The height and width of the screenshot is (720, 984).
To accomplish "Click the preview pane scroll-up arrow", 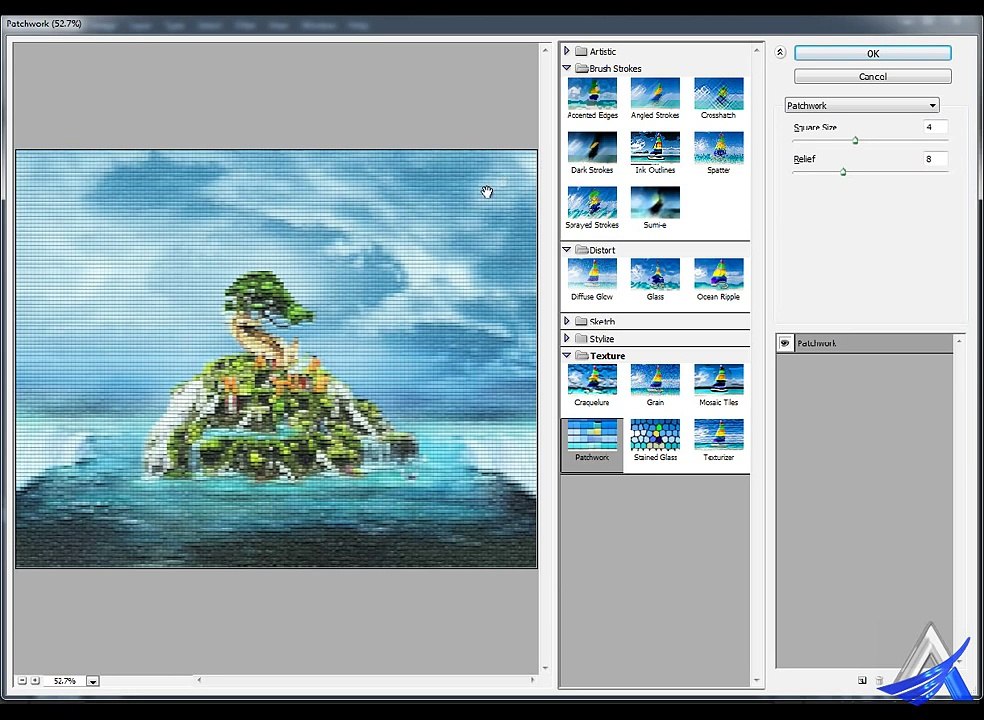I will click(x=545, y=49).
